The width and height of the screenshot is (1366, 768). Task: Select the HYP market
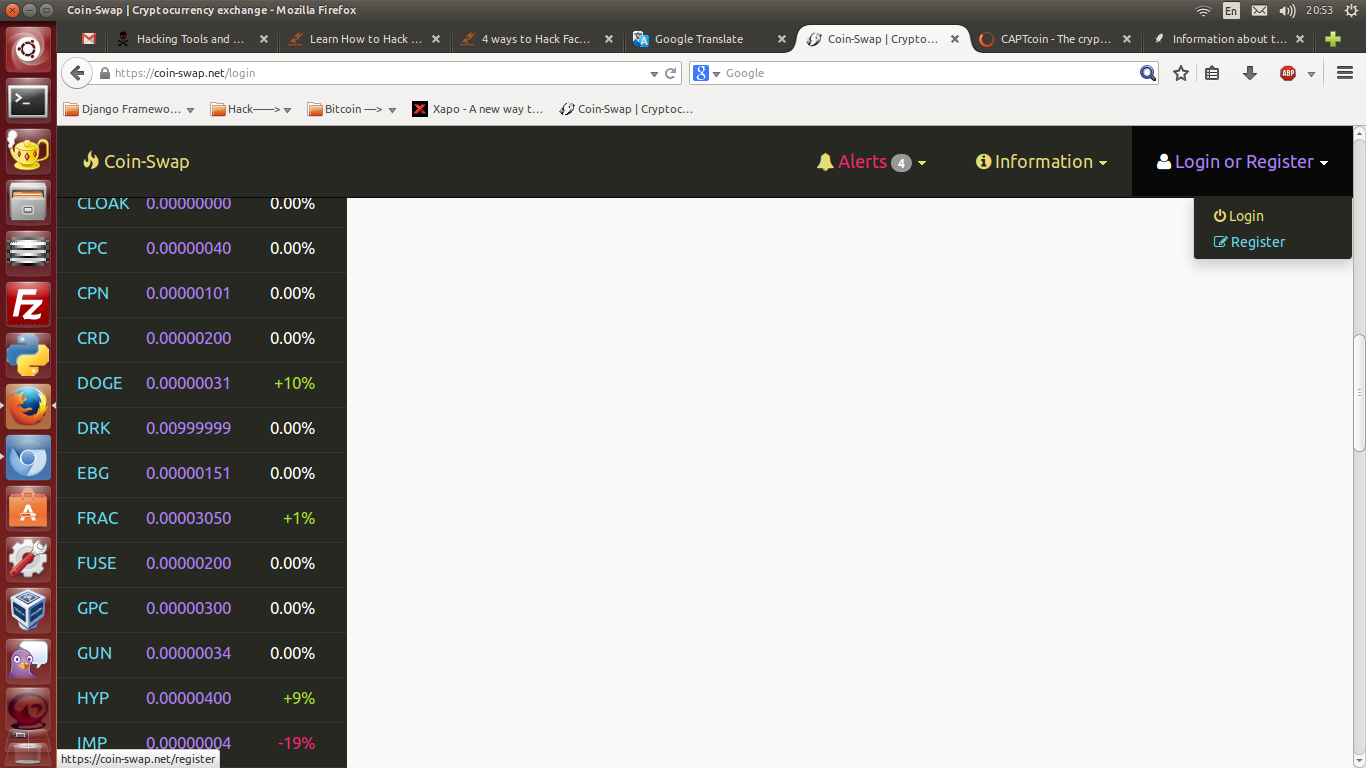point(201,698)
